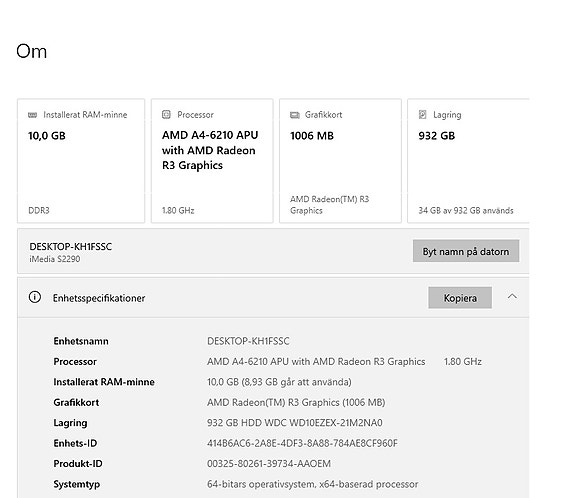Select the DESKTOP-KH1FSSC device name heading
The width and height of the screenshot is (575, 498).
71,246
